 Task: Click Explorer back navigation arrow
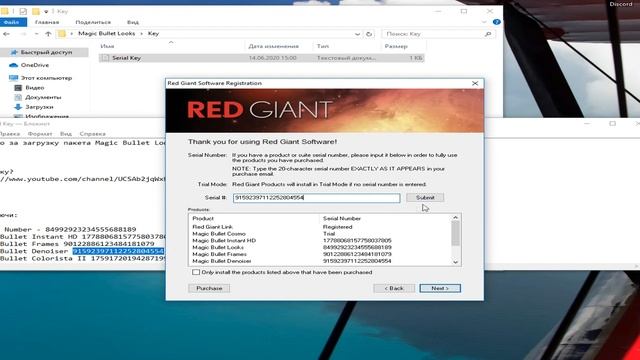[x=6, y=34]
